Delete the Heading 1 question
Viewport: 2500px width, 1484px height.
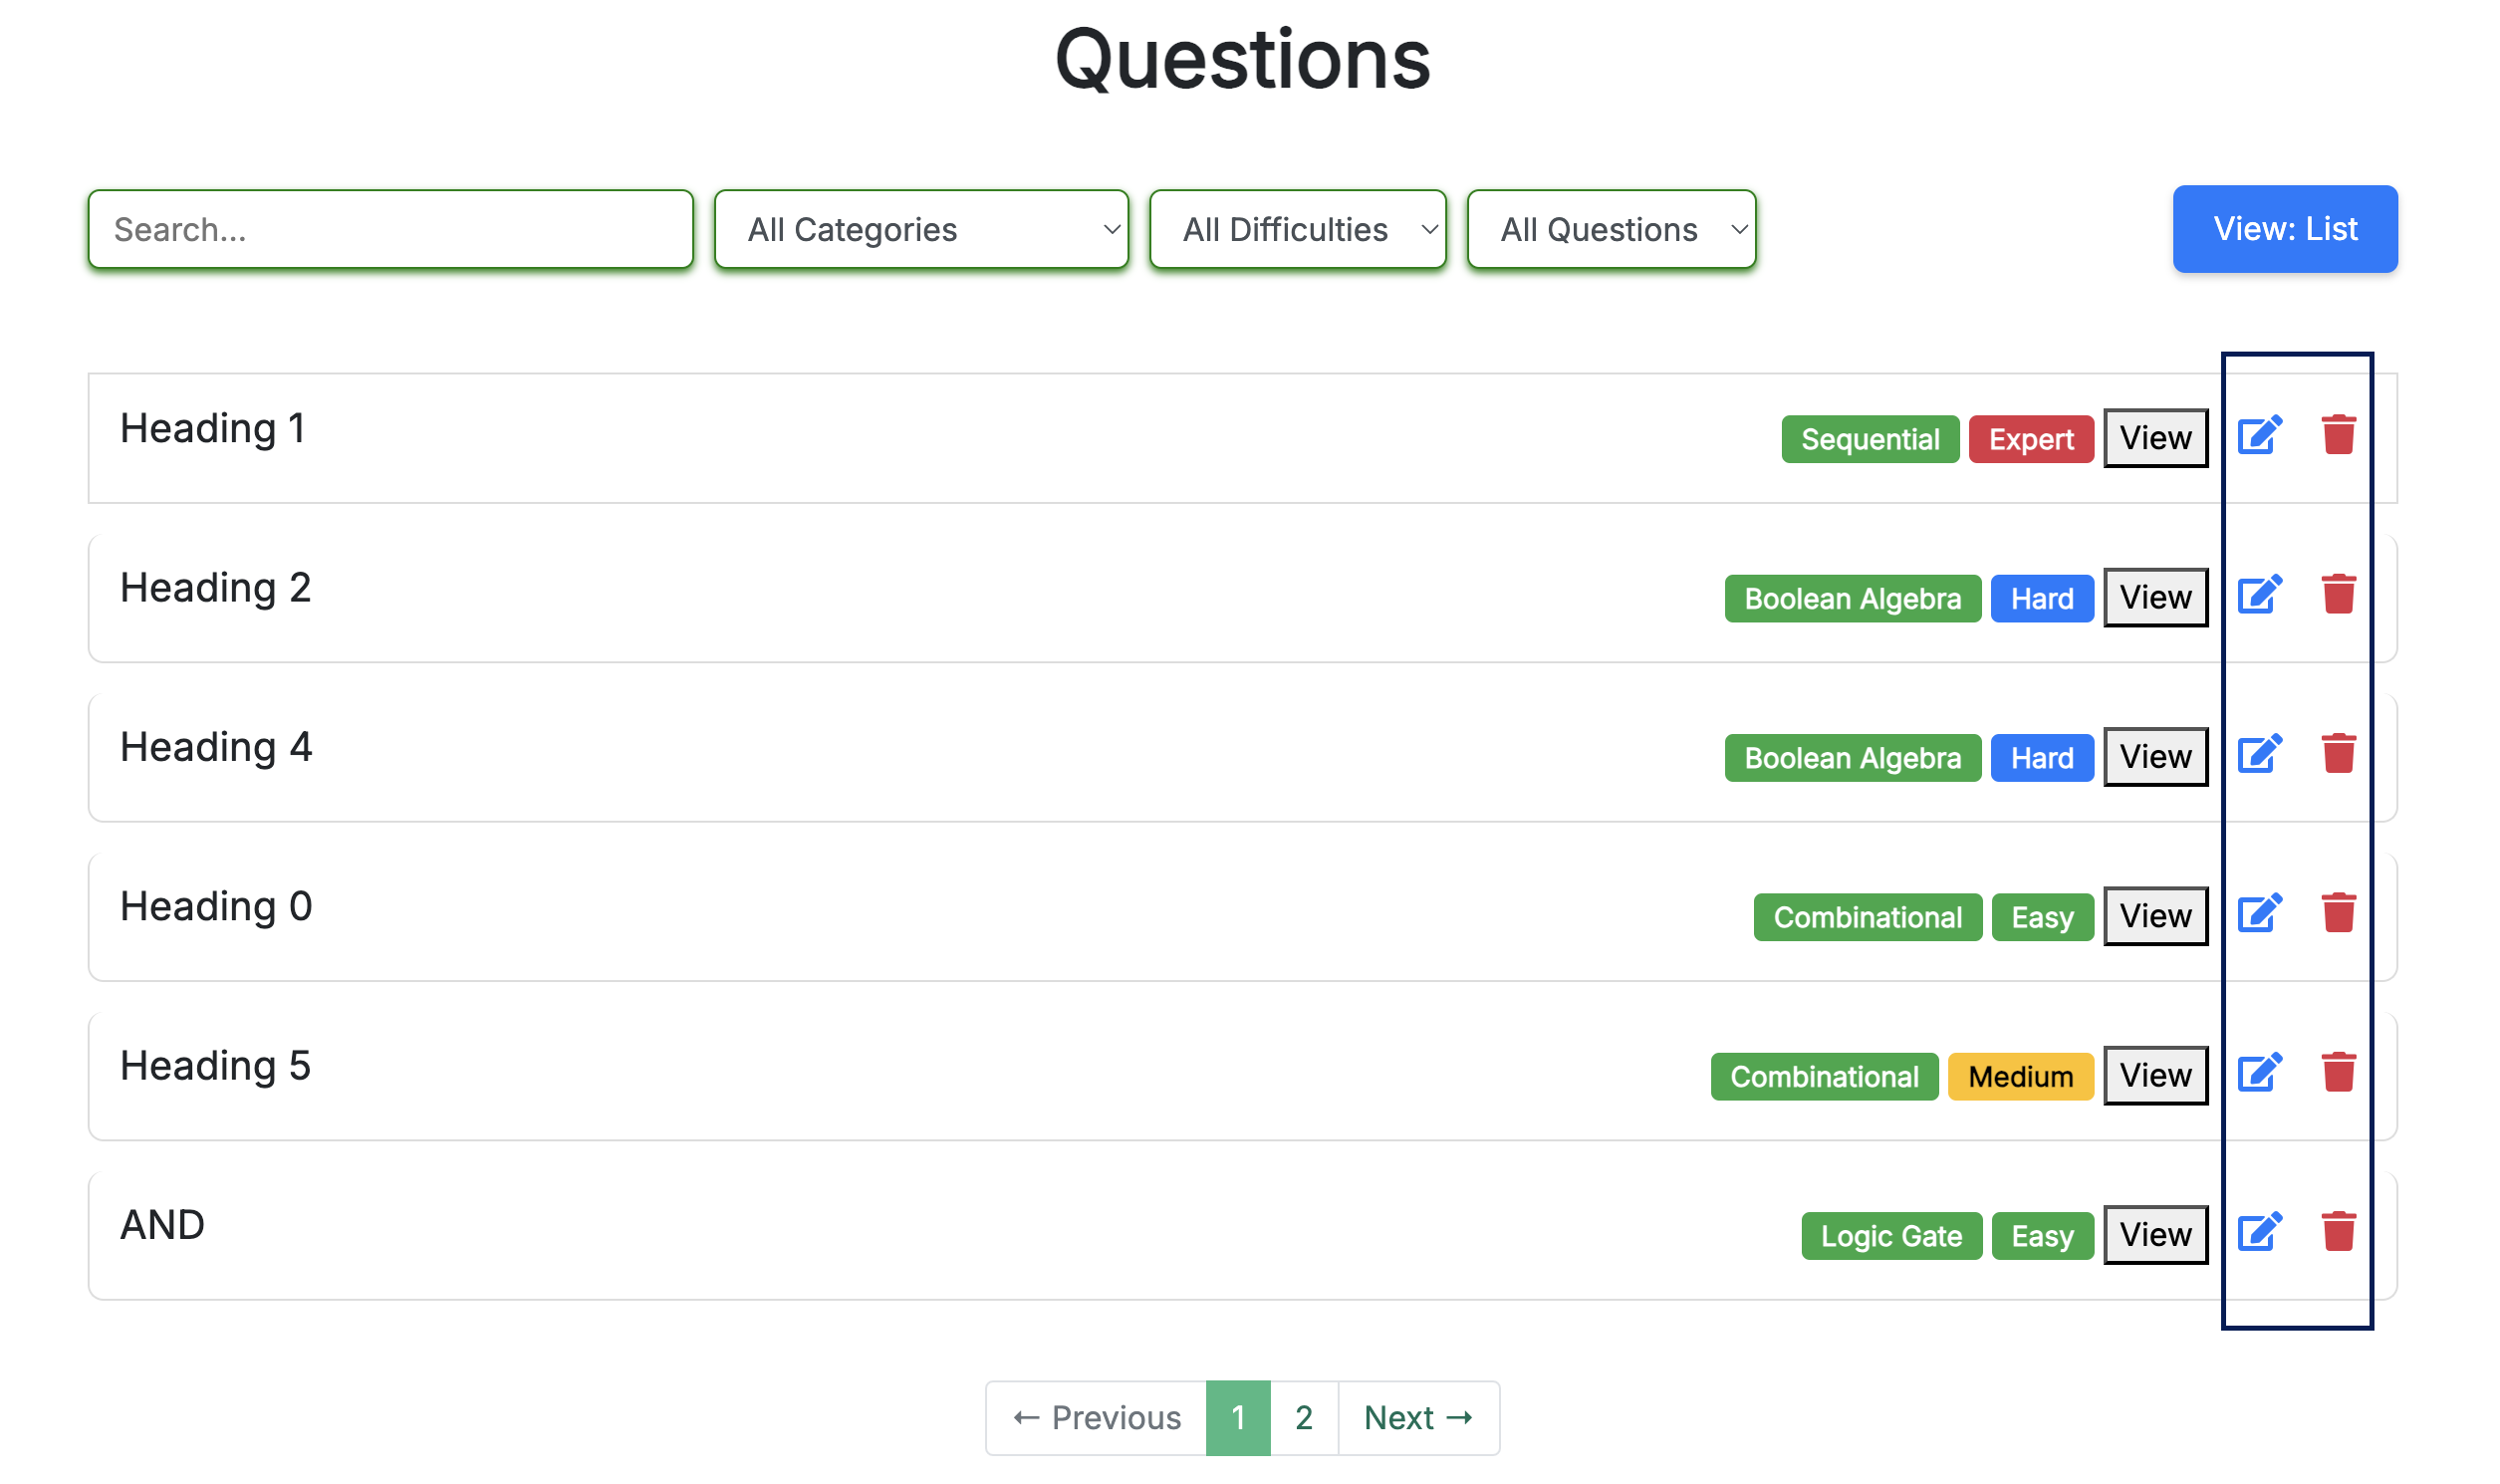2338,435
